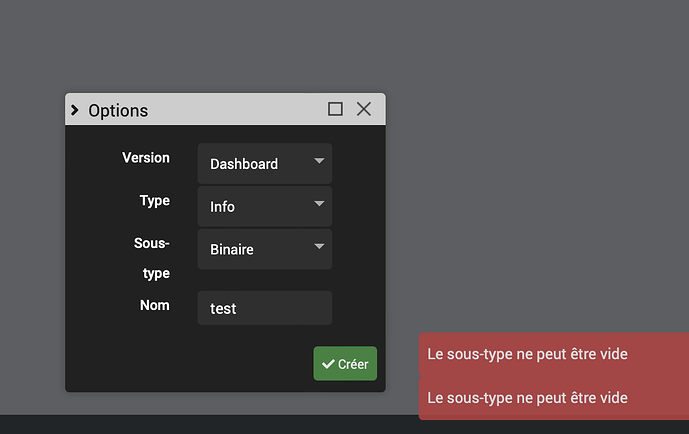Viewport: 689px width, 434px height.
Task: Click the Sous-type field label
Action: point(152,258)
